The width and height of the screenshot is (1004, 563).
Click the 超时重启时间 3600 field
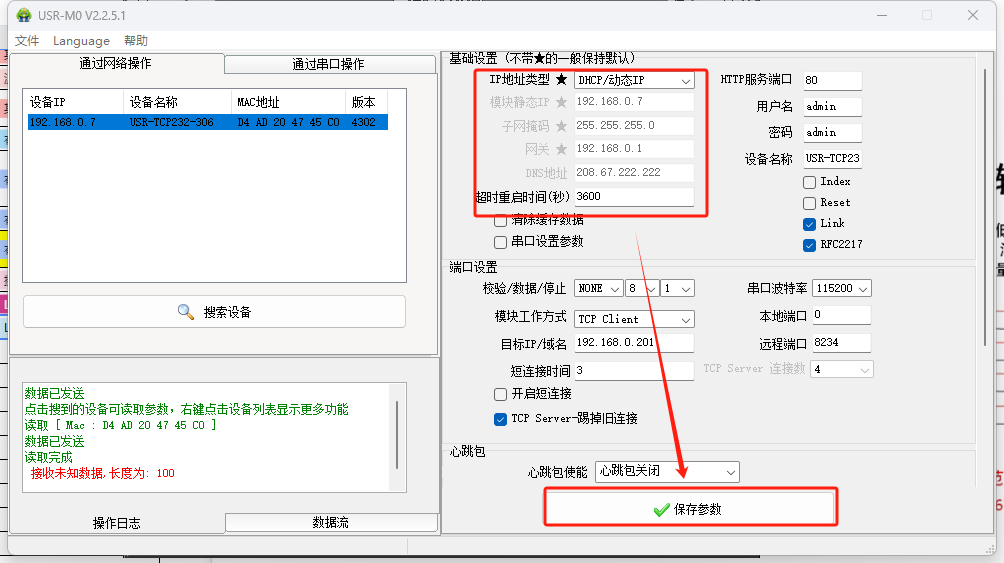click(634, 197)
